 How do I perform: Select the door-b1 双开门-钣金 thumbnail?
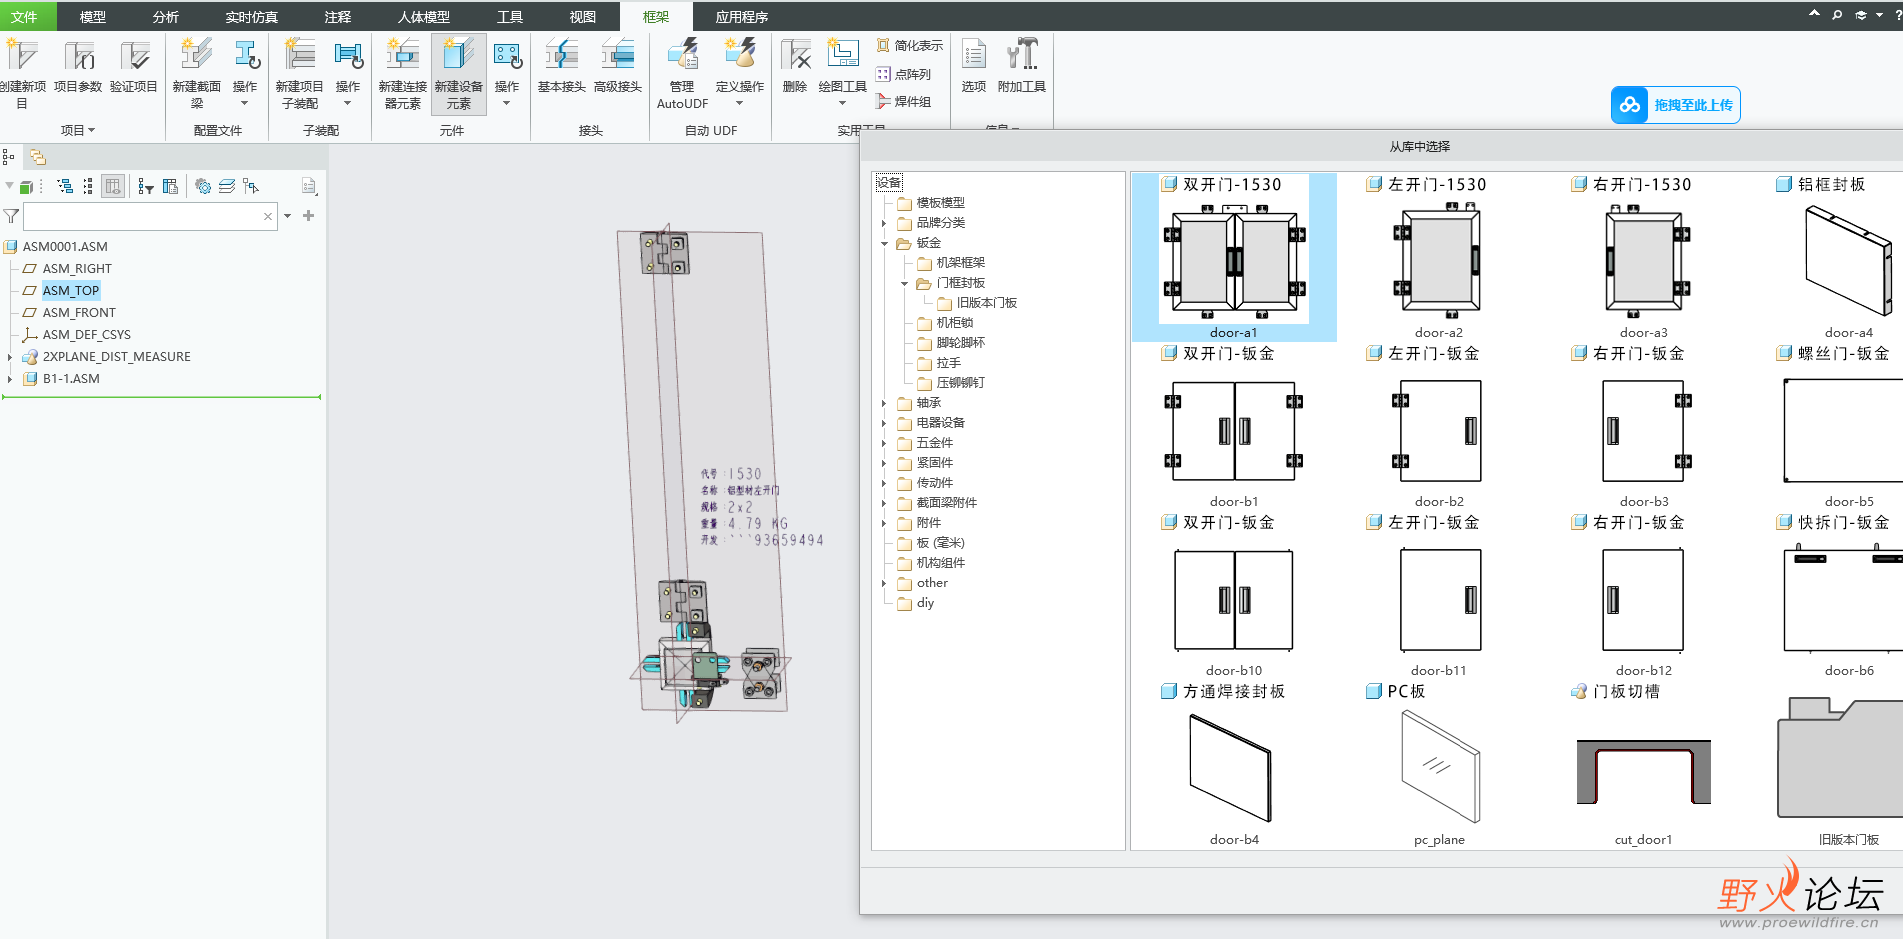(x=1234, y=431)
